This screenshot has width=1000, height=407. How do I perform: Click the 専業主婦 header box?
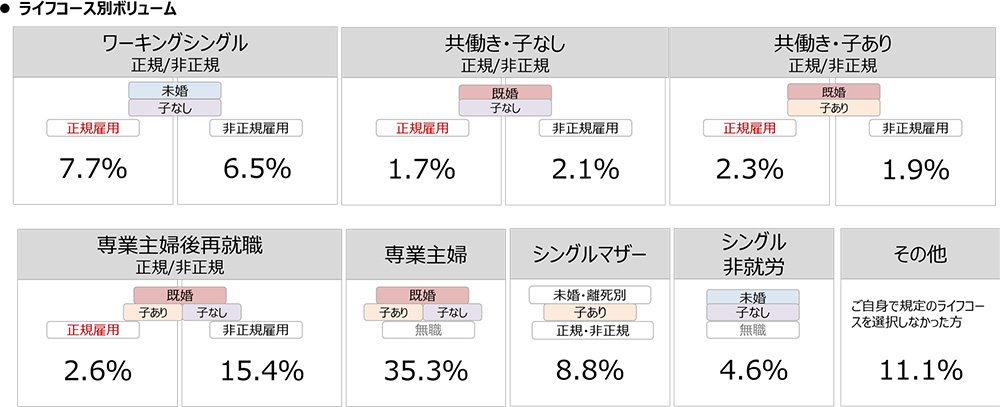425,254
